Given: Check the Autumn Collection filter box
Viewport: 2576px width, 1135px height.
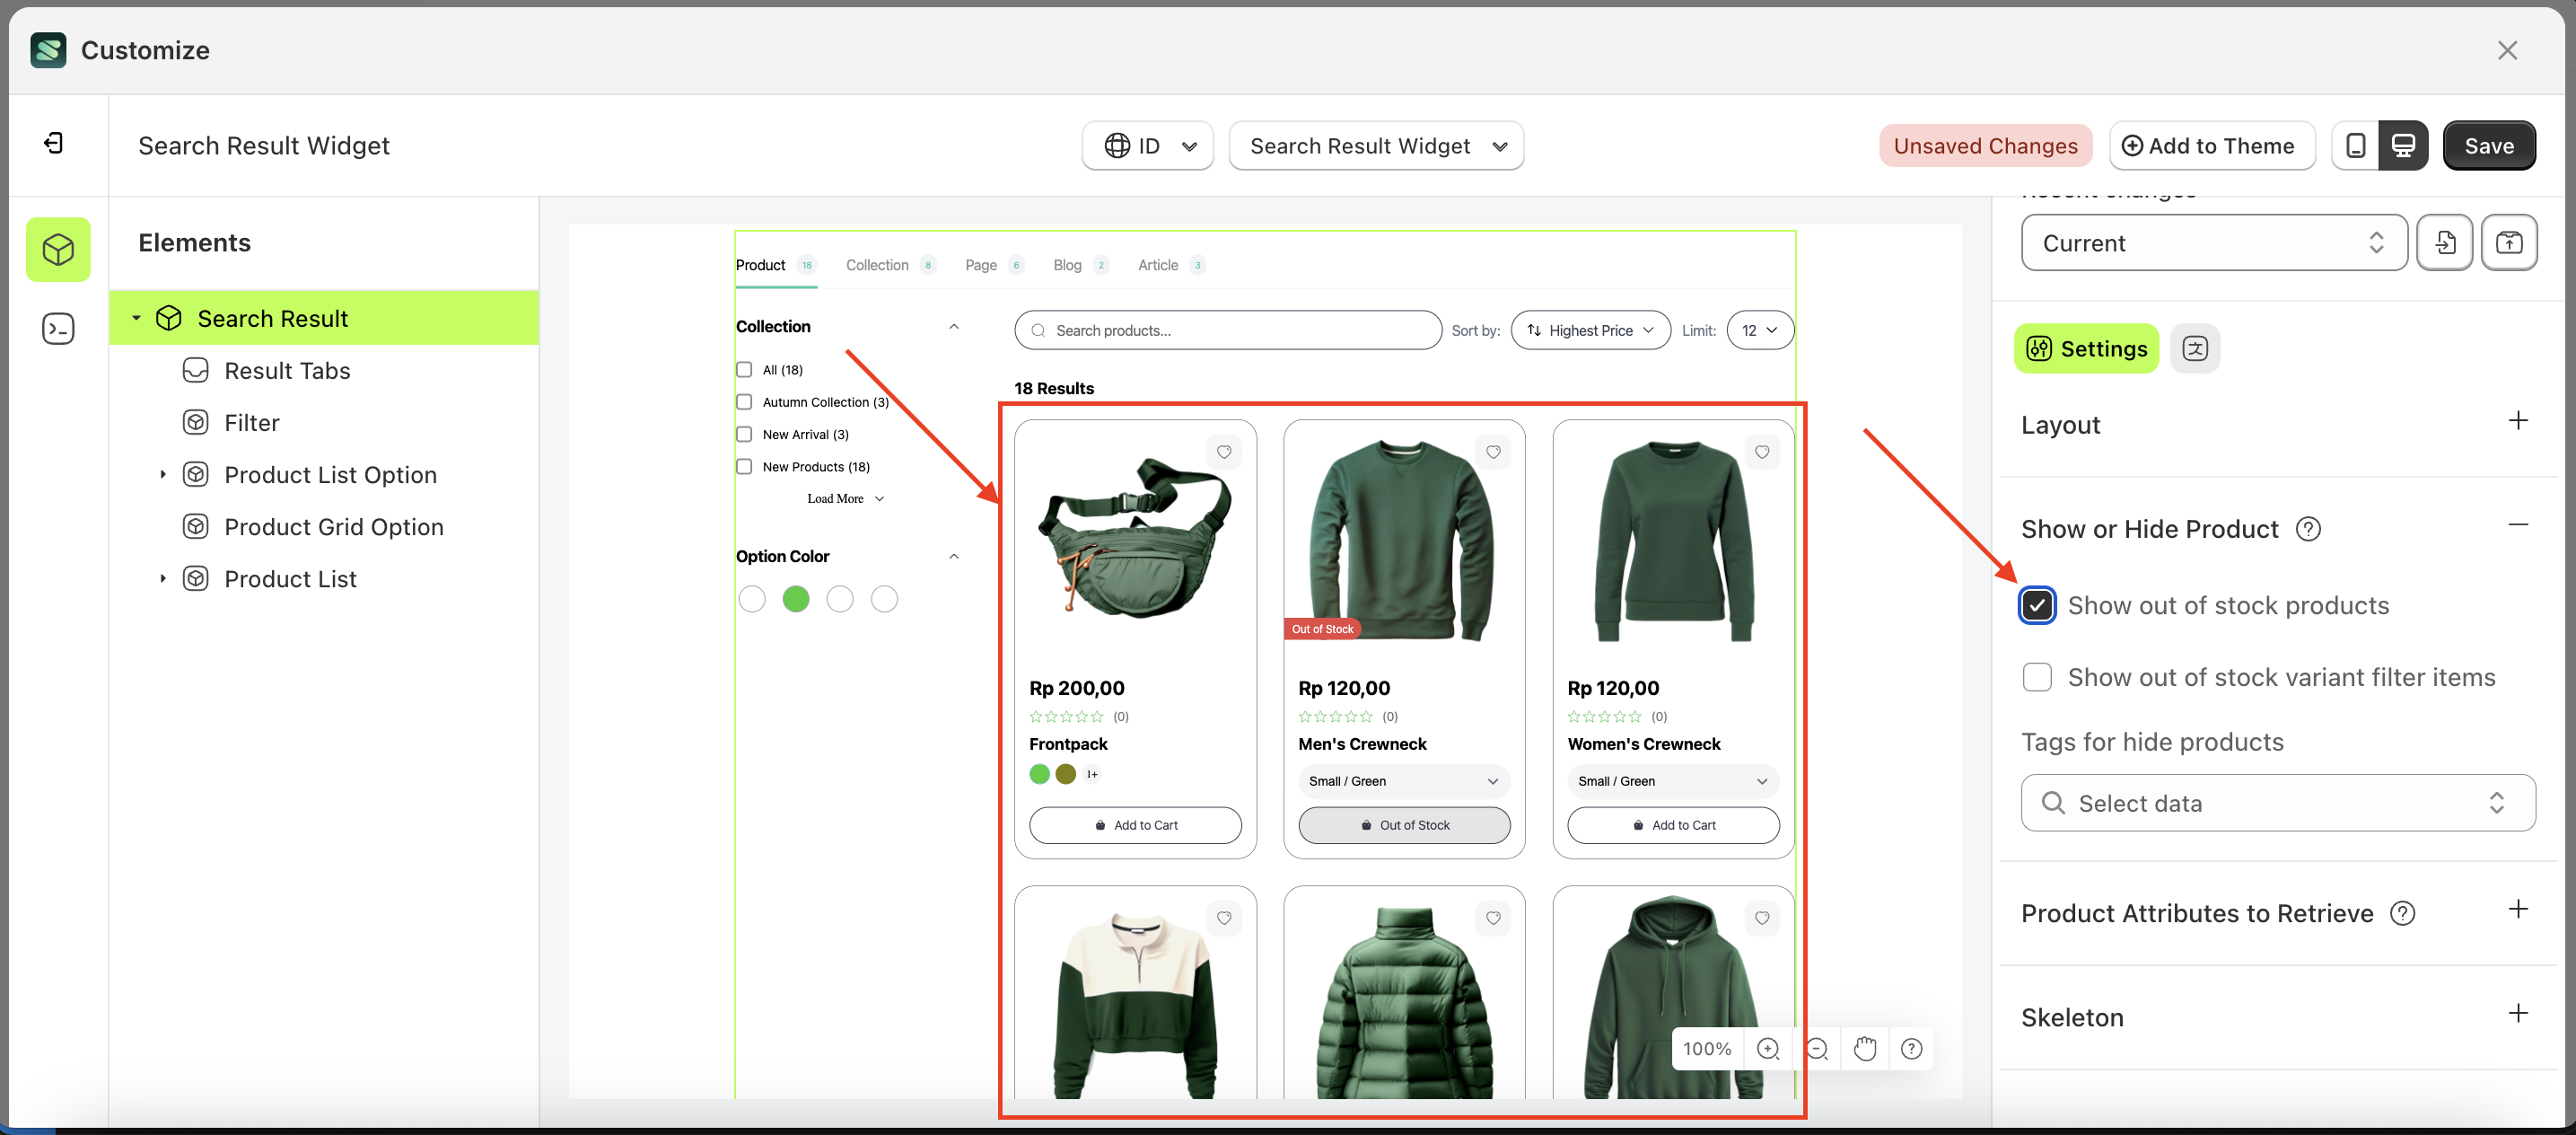Looking at the screenshot, I should click(x=744, y=402).
